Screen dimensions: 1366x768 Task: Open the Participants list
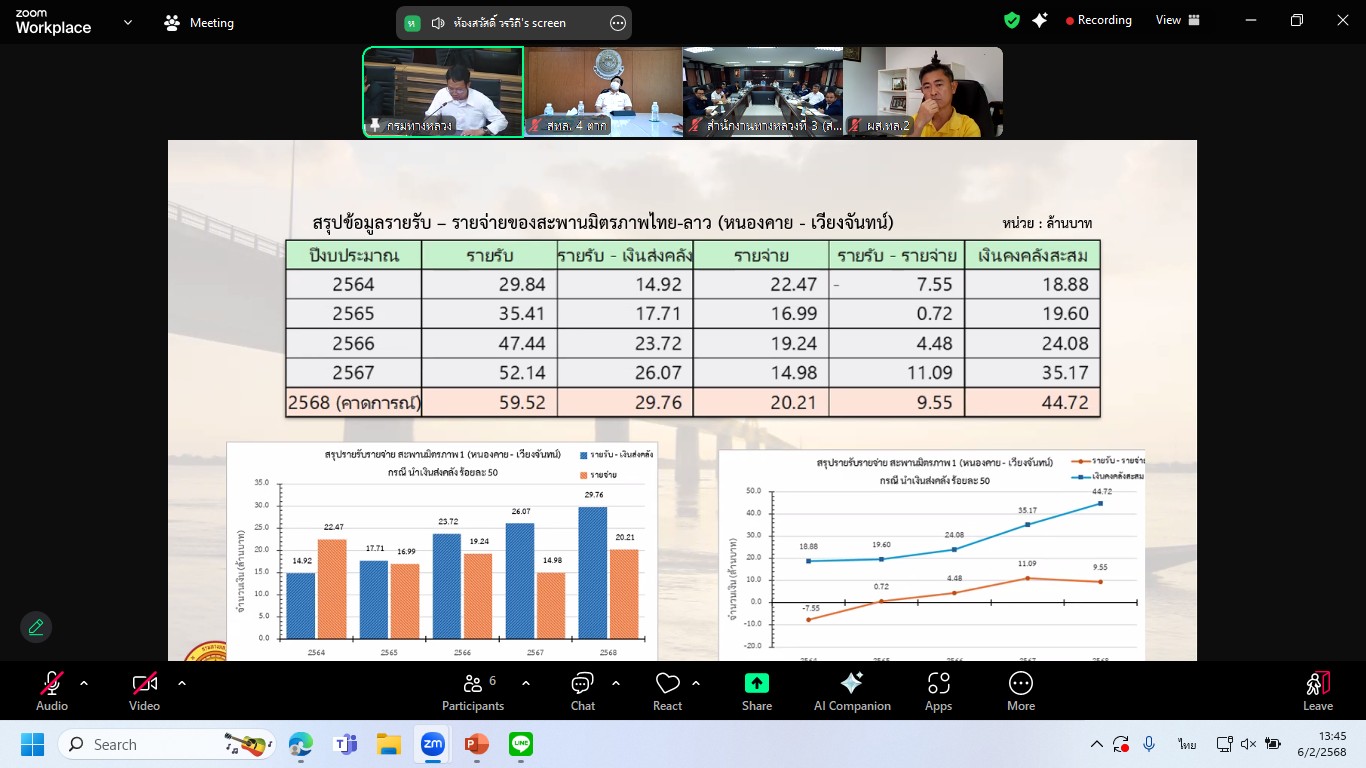coord(473,691)
